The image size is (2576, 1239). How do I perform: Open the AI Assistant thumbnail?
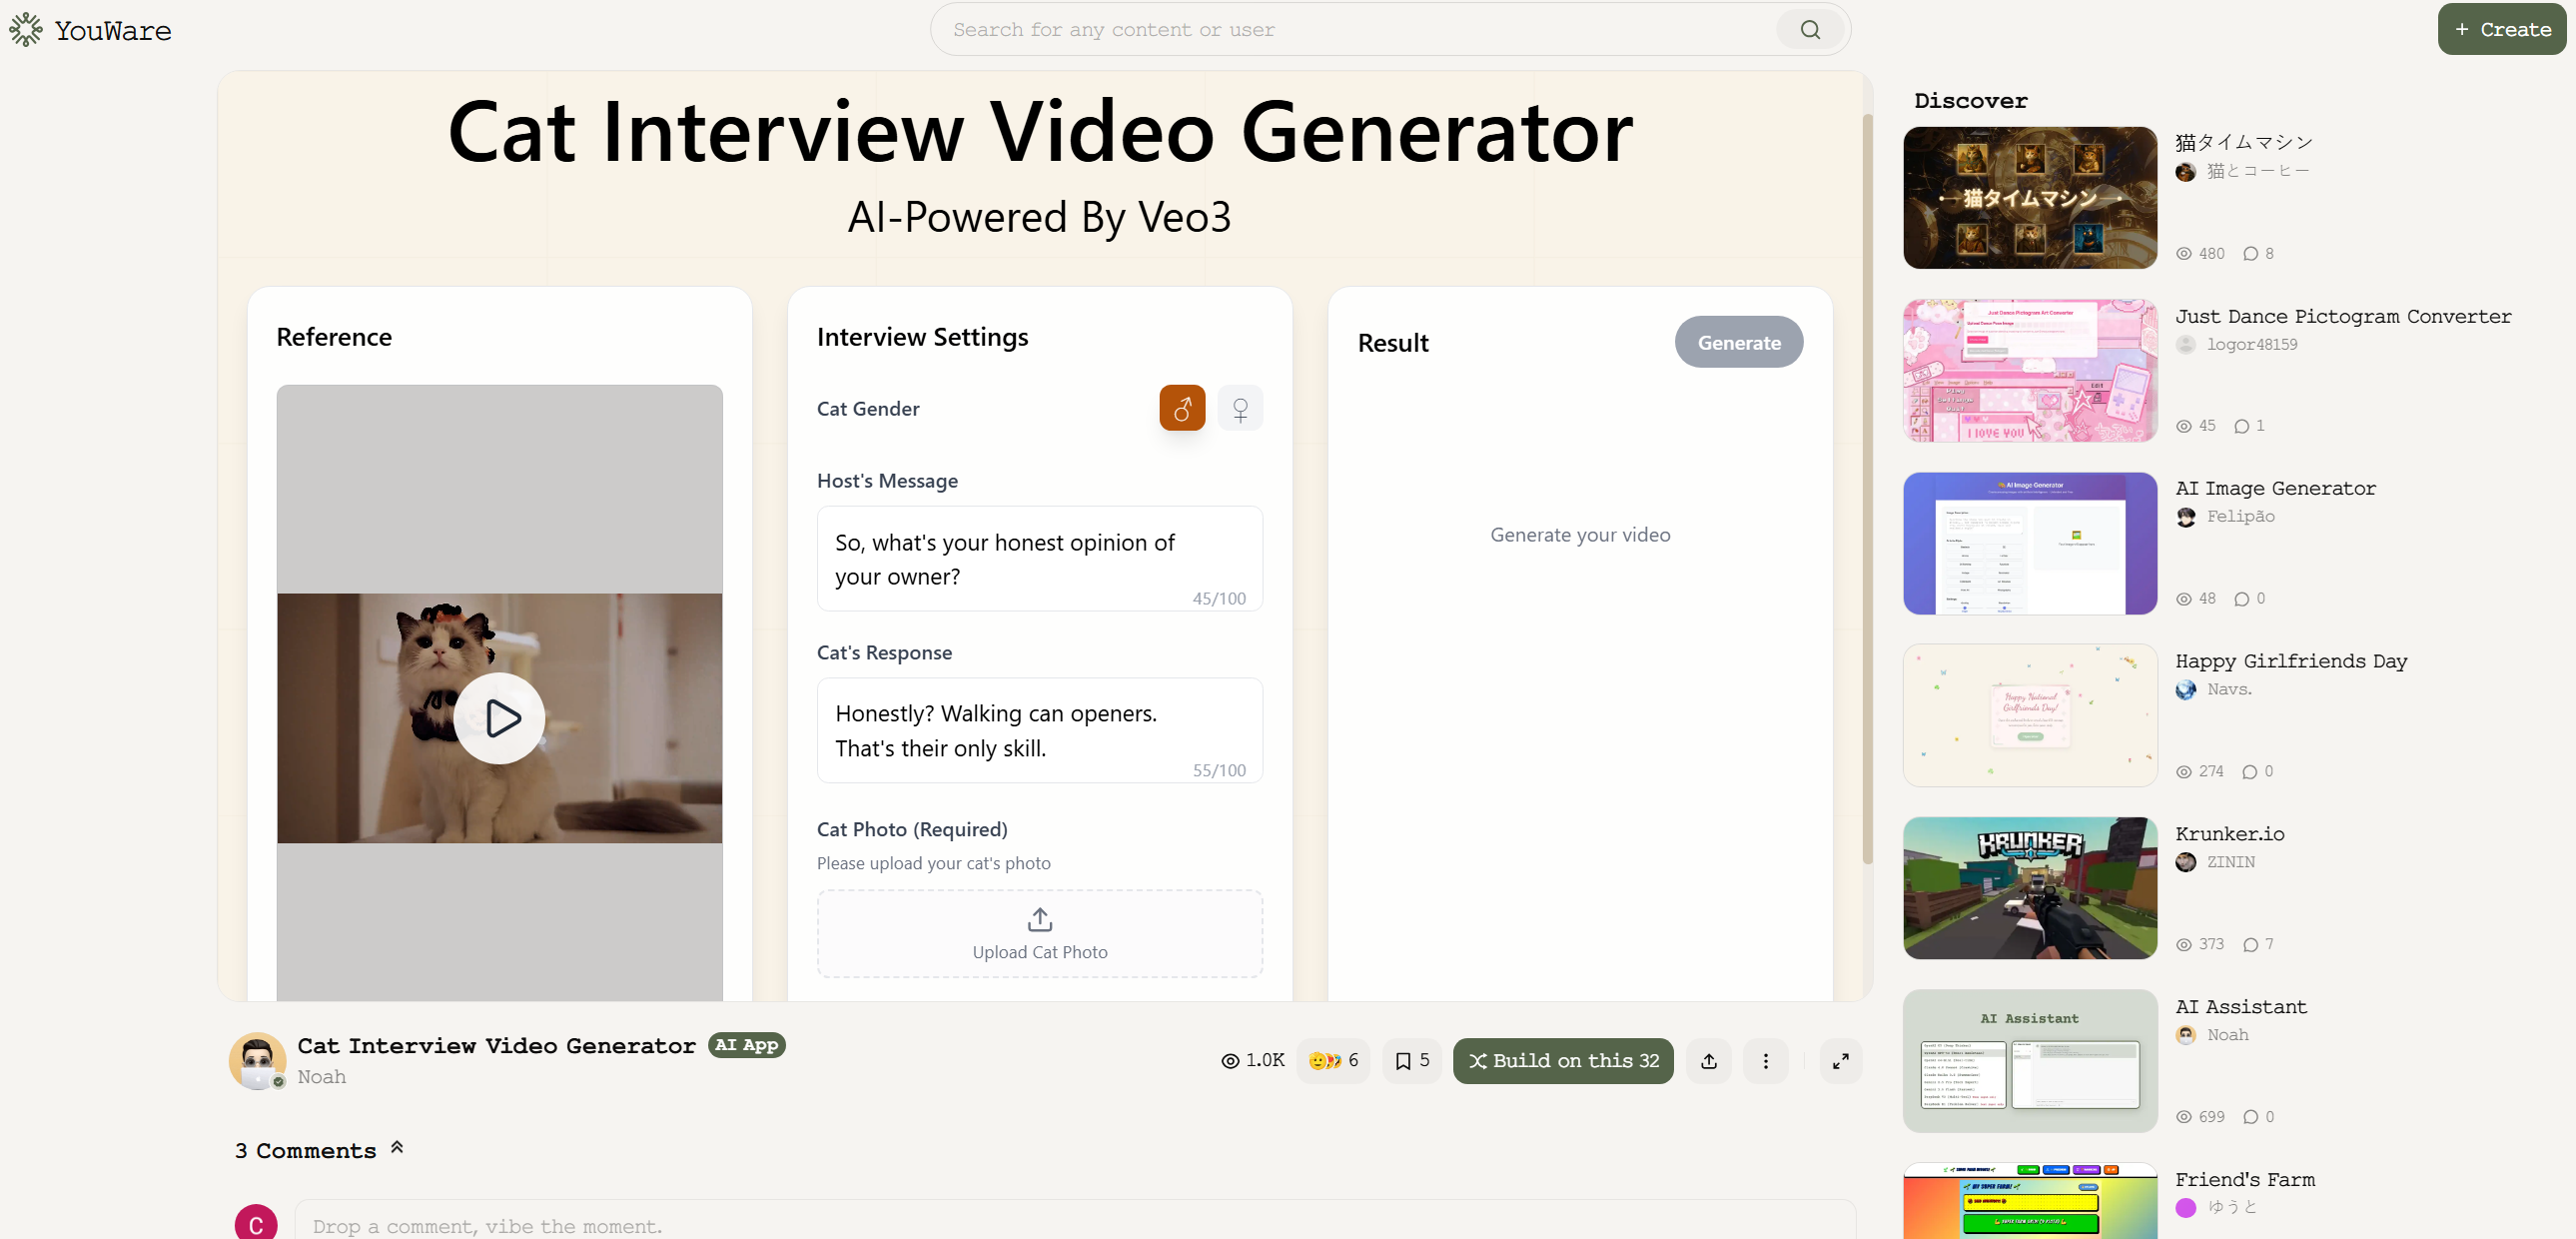pos(2030,1061)
